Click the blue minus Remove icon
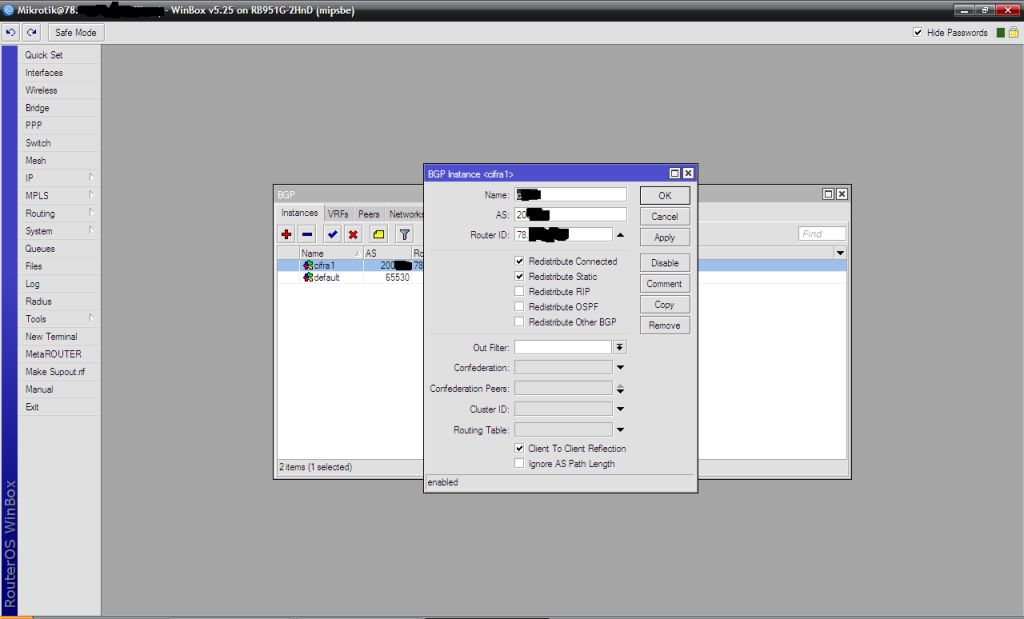 click(307, 234)
